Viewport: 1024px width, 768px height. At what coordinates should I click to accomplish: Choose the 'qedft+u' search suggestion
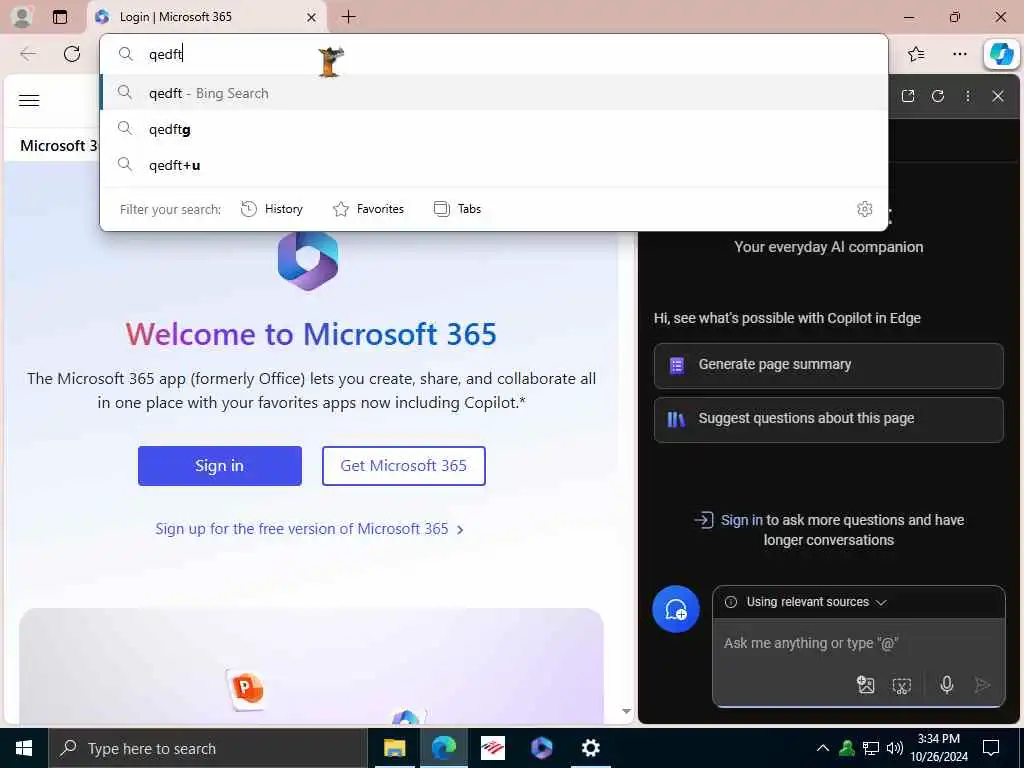(494, 165)
